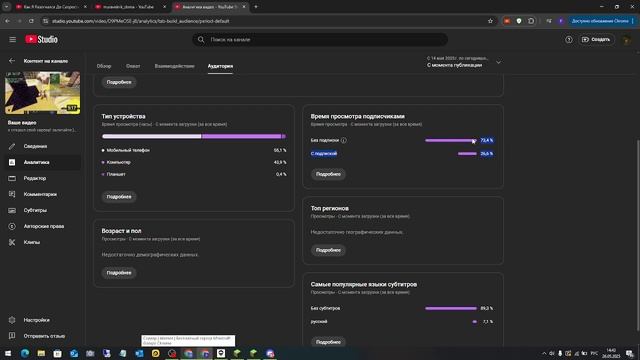
Task: Click the browser back arrow
Action: tap(8, 21)
